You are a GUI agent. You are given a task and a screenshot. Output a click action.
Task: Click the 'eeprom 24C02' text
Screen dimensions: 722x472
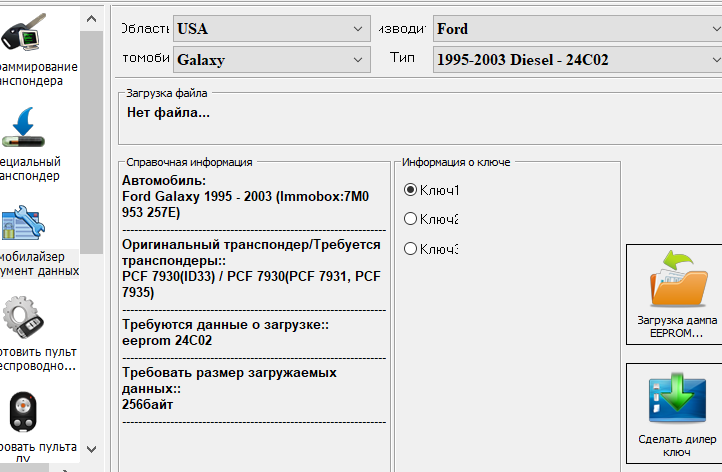[167, 340]
